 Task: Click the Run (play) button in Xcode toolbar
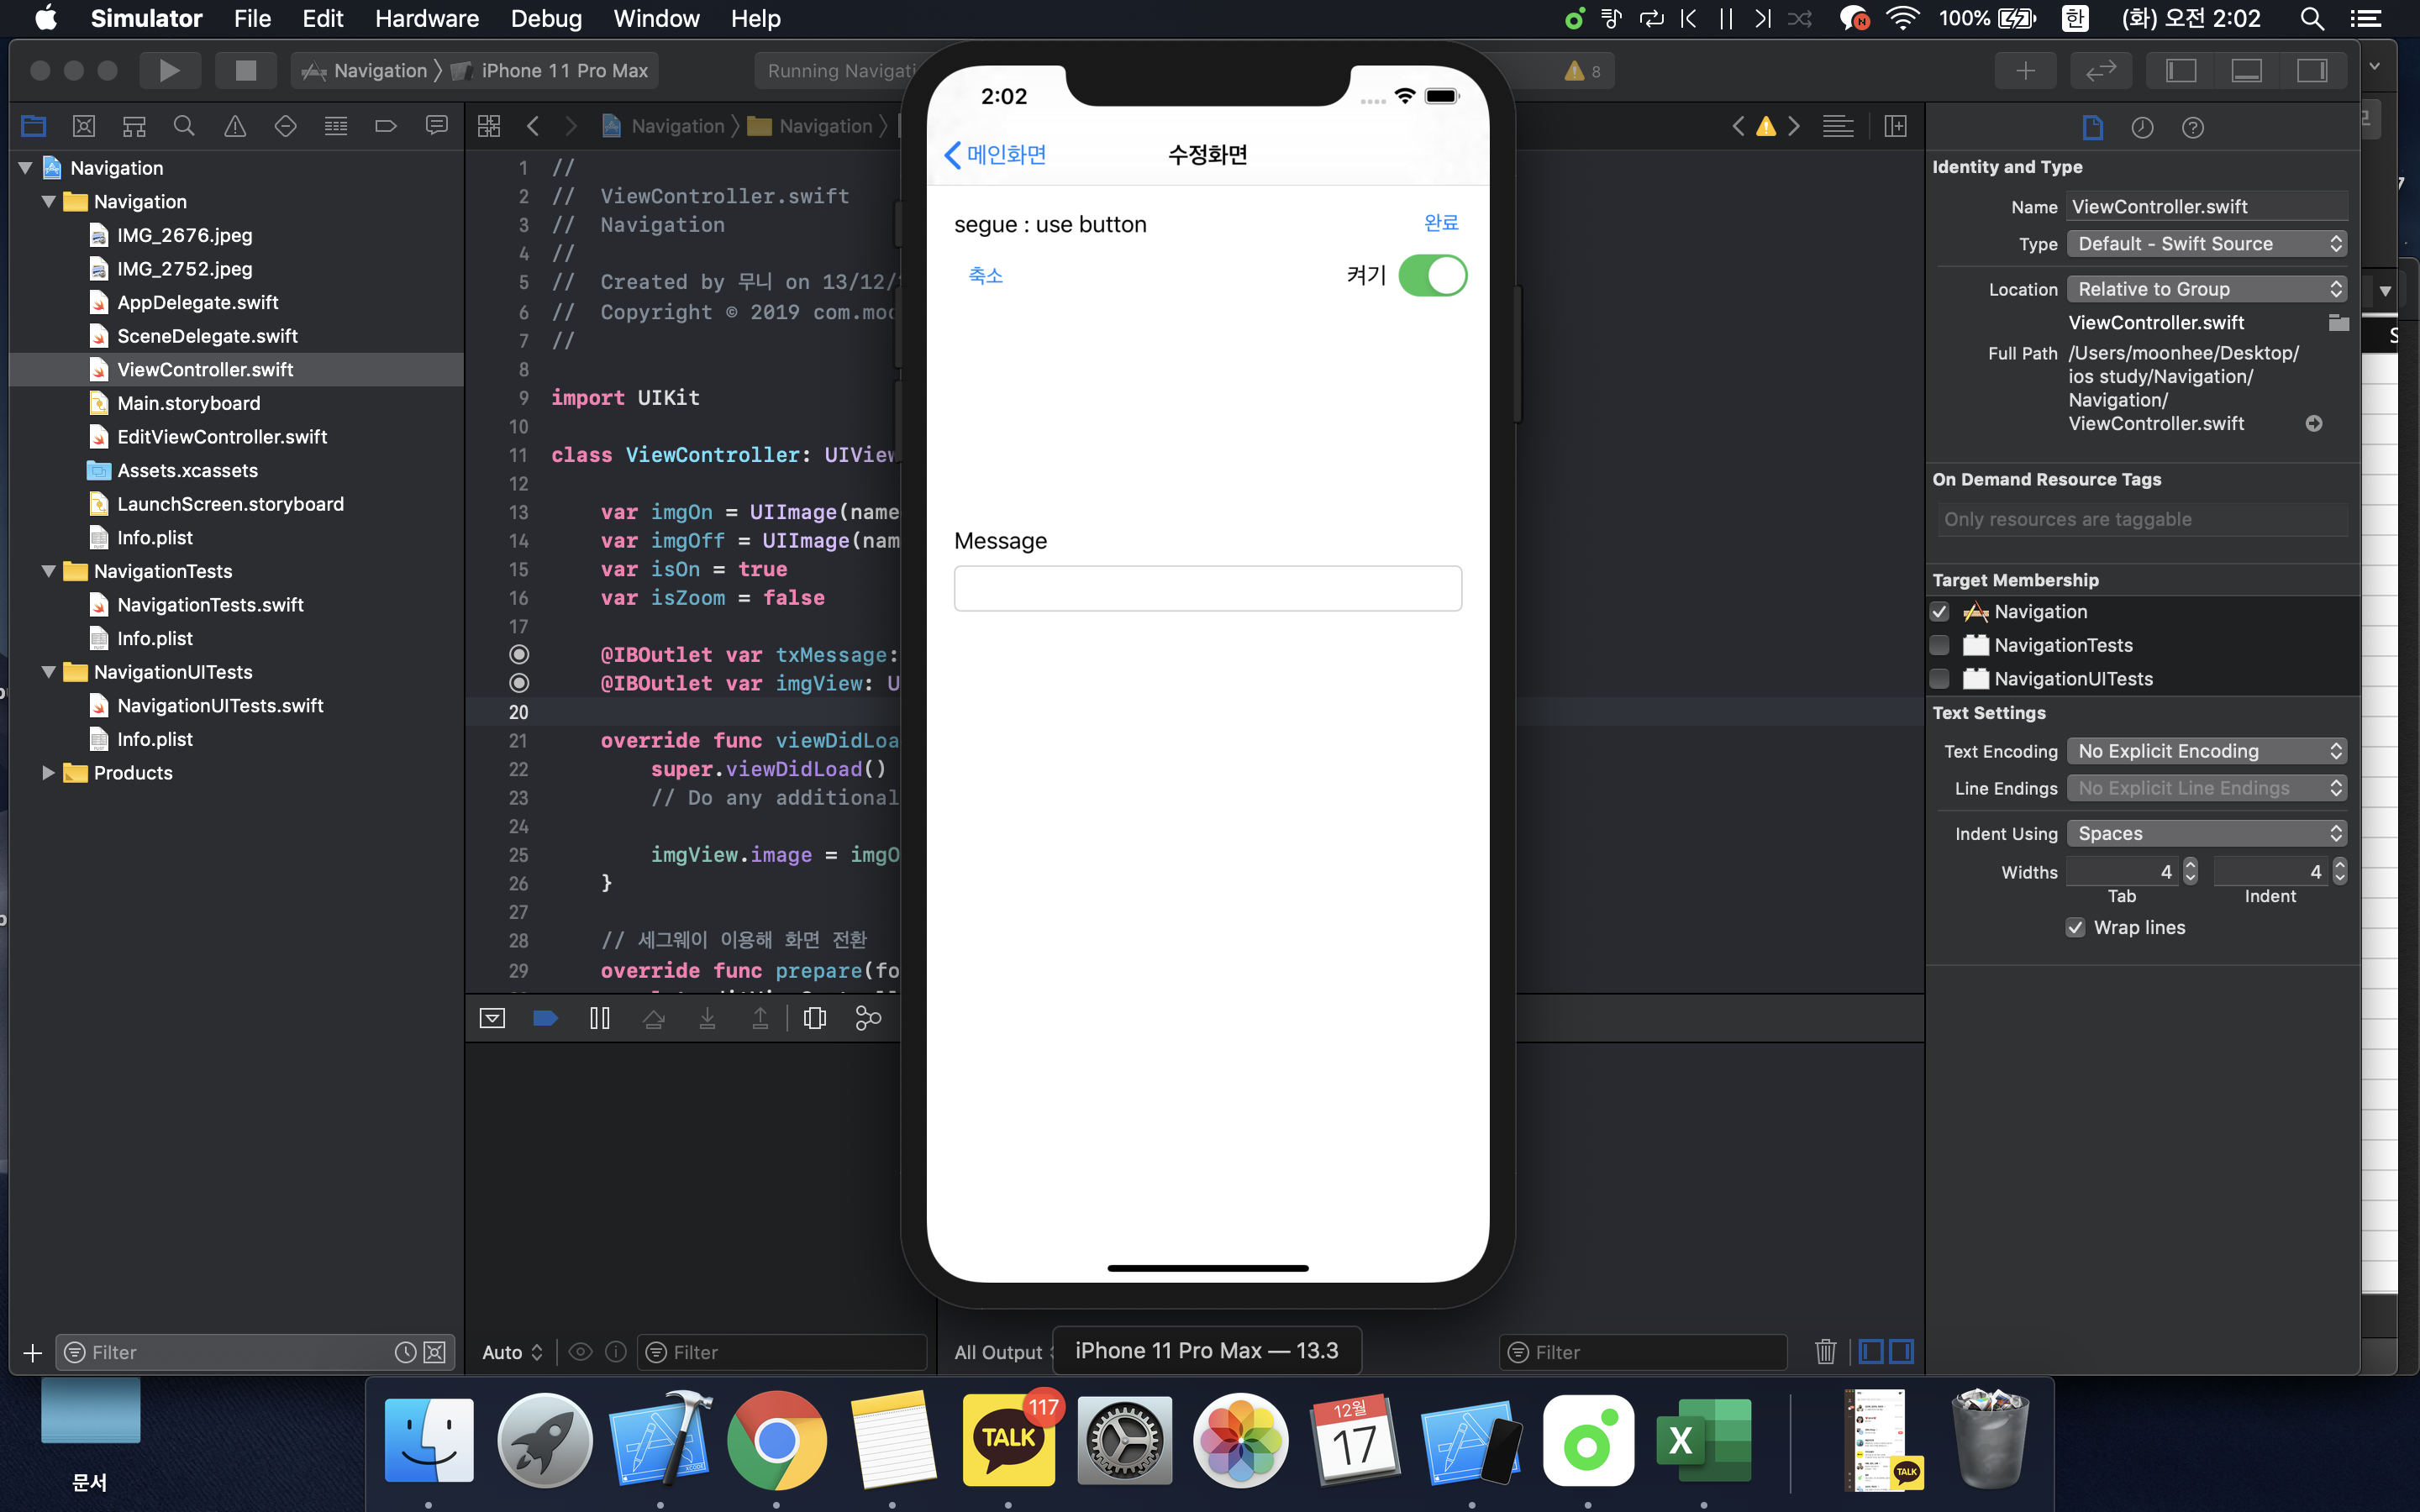point(169,70)
